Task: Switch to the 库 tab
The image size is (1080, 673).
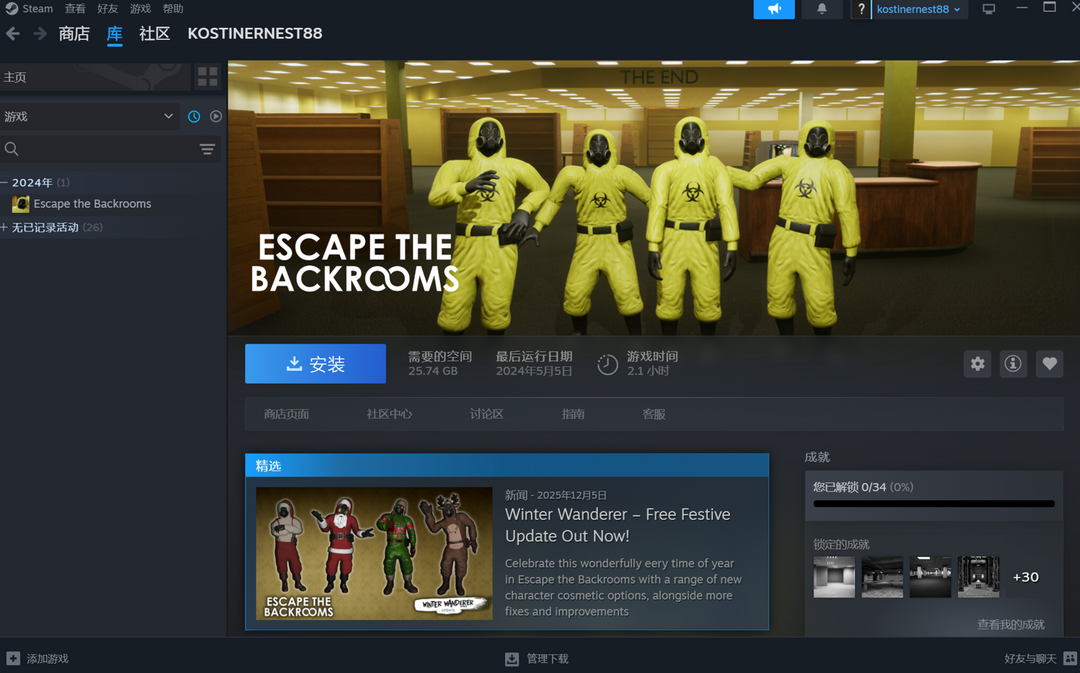Action: coord(114,34)
